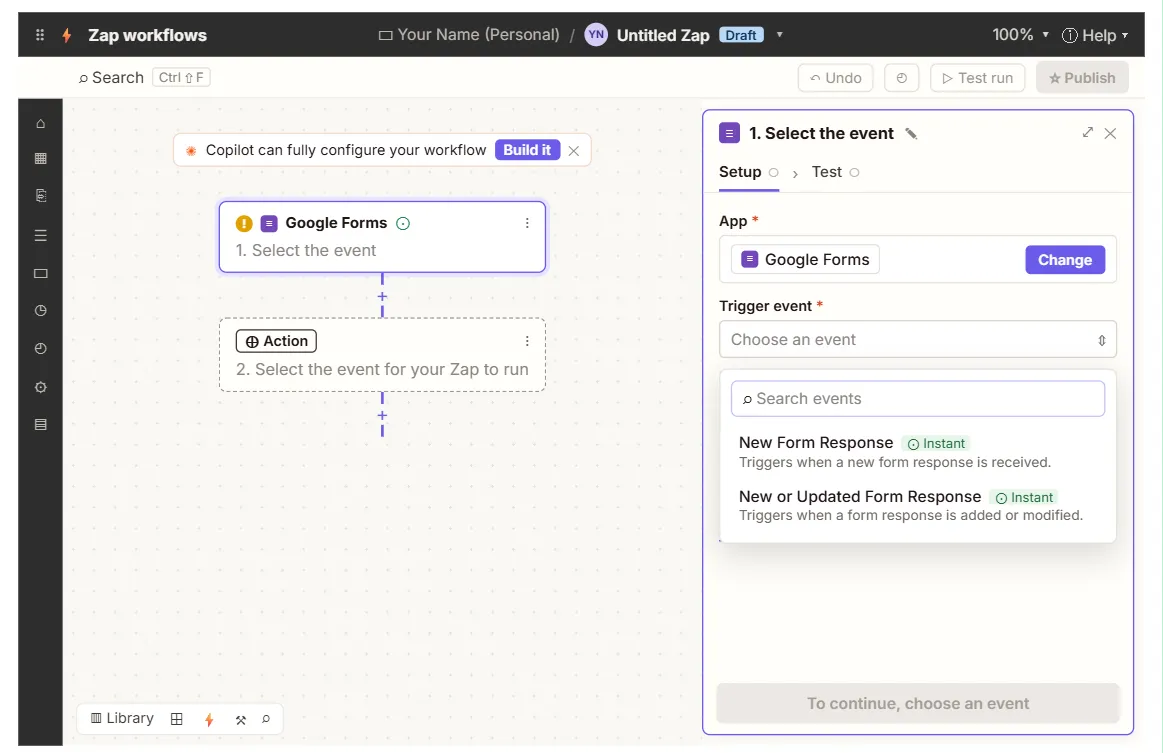Image resolution: width=1163 pixels, height=753 pixels.
Task: Click the Zap workflows heading
Action: click(x=148, y=35)
